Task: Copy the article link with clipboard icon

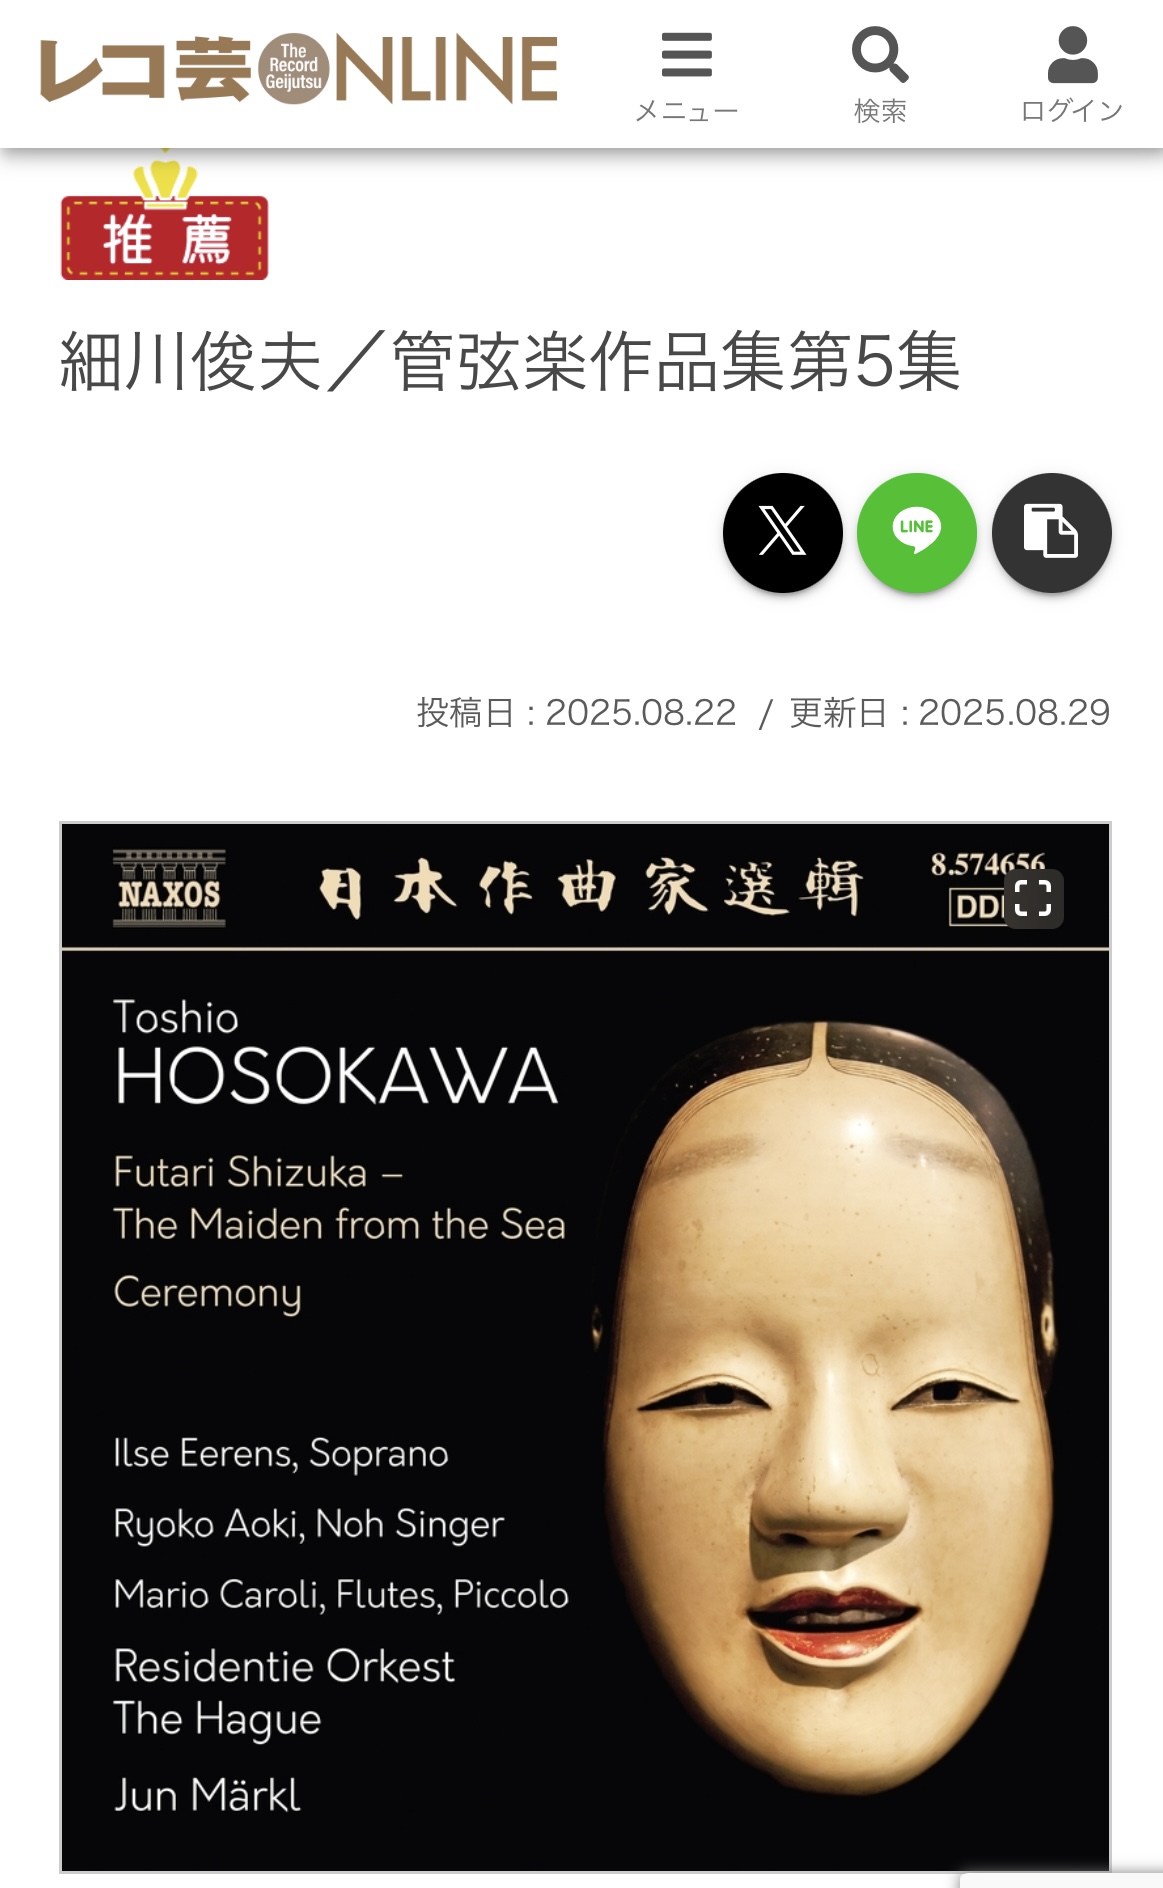Action: pos(1052,532)
